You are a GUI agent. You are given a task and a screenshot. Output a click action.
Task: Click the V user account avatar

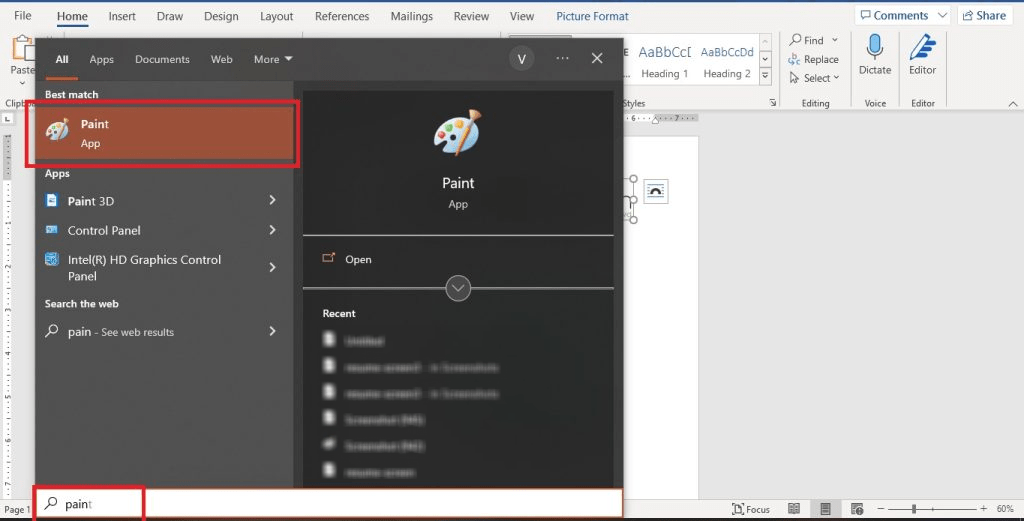(x=522, y=59)
